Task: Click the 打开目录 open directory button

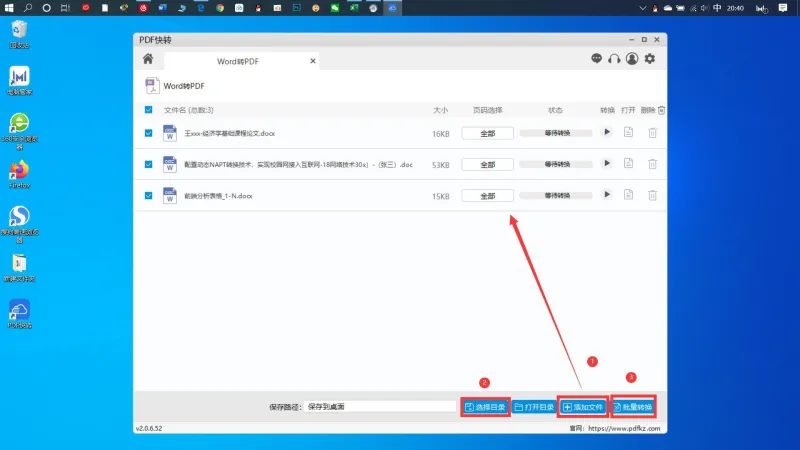Action: pyautogui.click(x=534, y=407)
